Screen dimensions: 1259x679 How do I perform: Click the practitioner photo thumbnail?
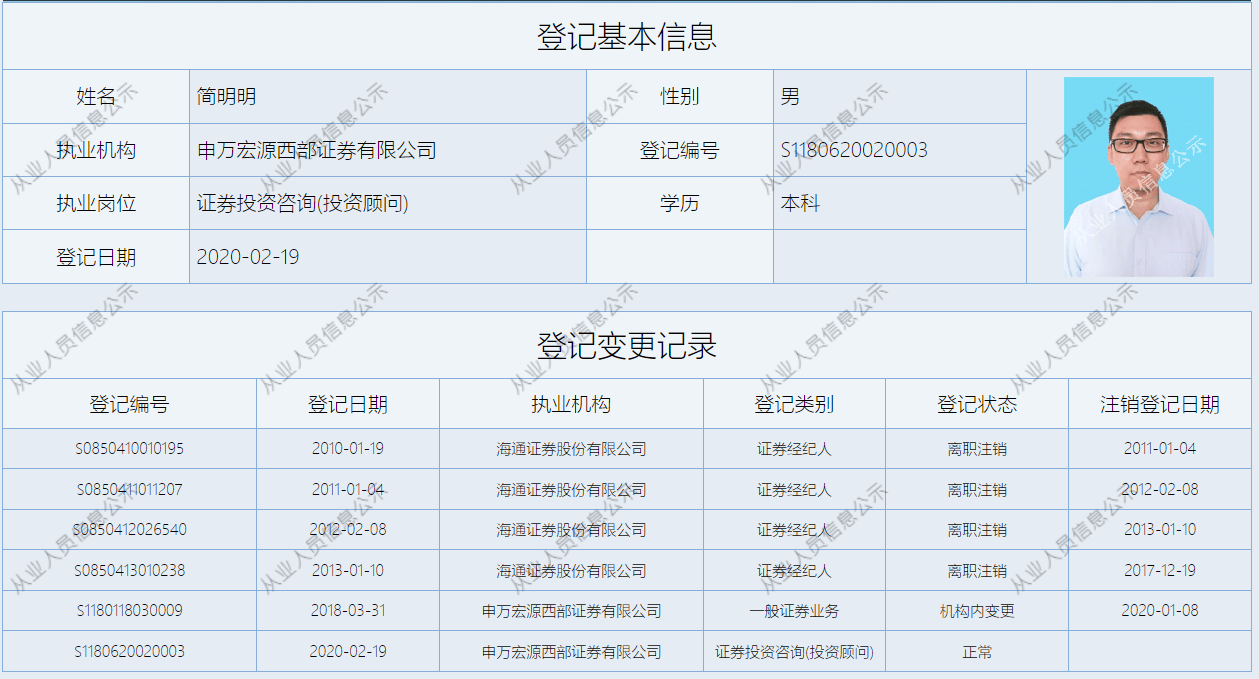tap(1138, 178)
